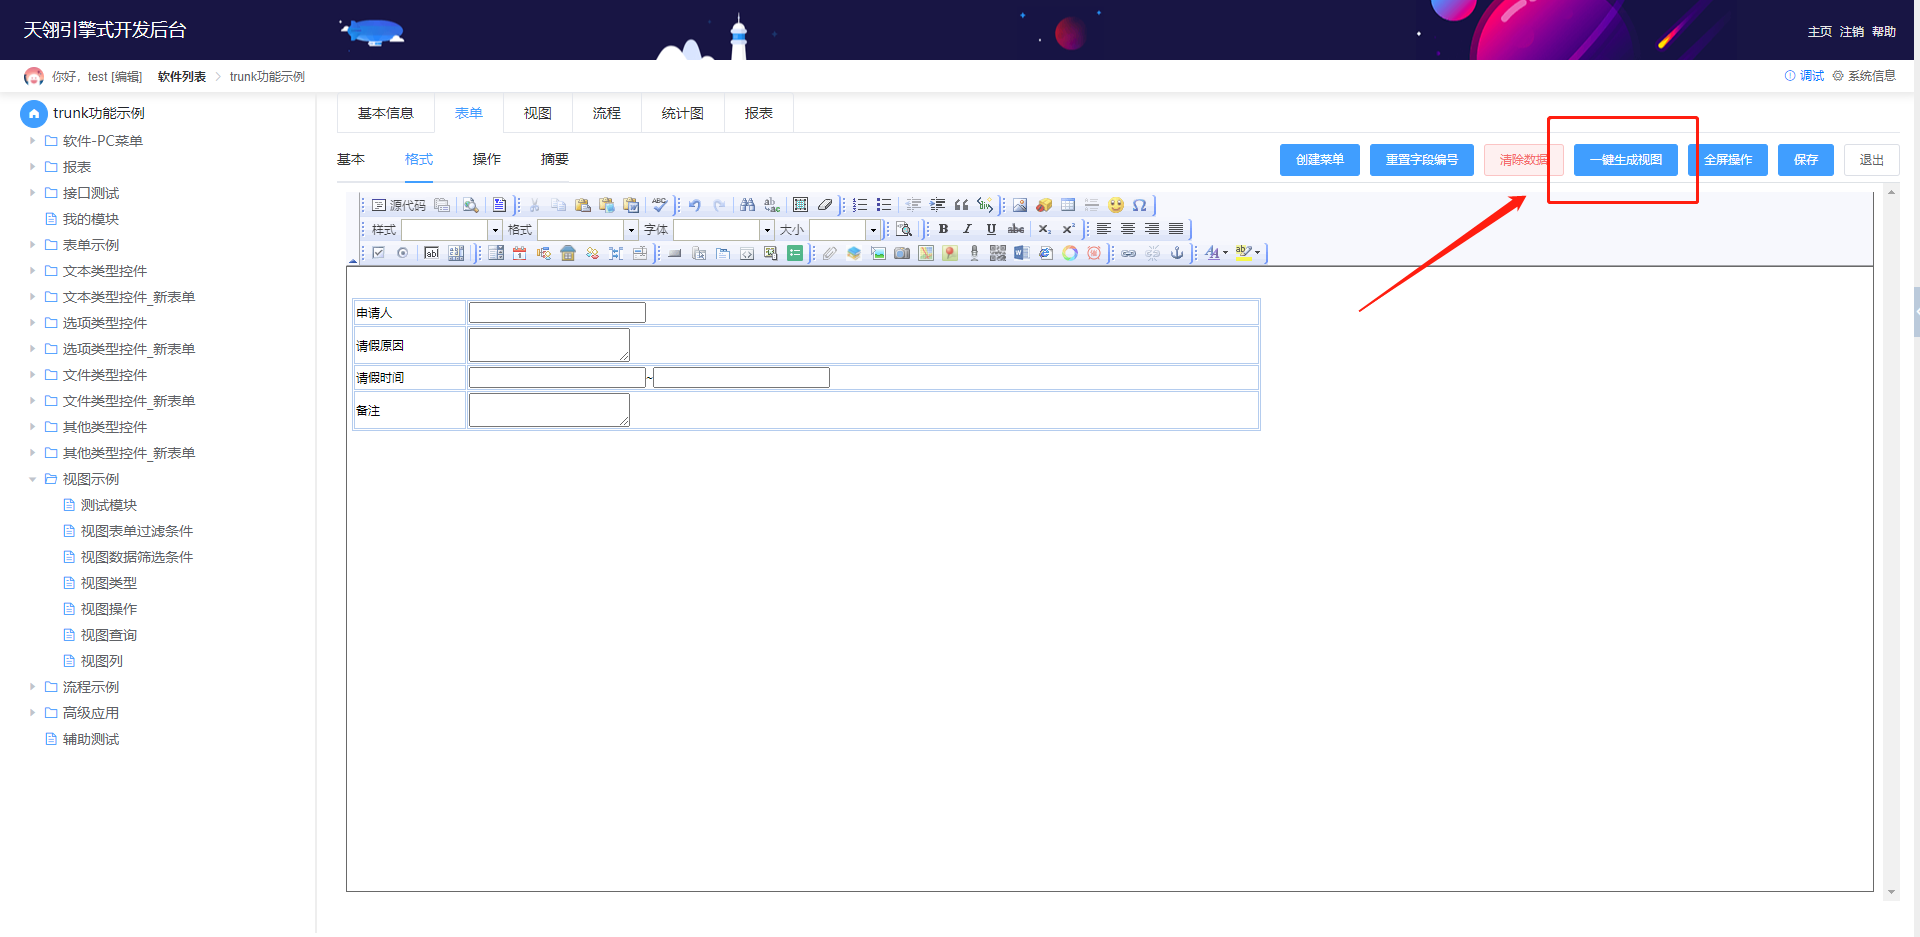The width and height of the screenshot is (1920, 937).
Task: Toggle underline formatting
Action: click(991, 229)
